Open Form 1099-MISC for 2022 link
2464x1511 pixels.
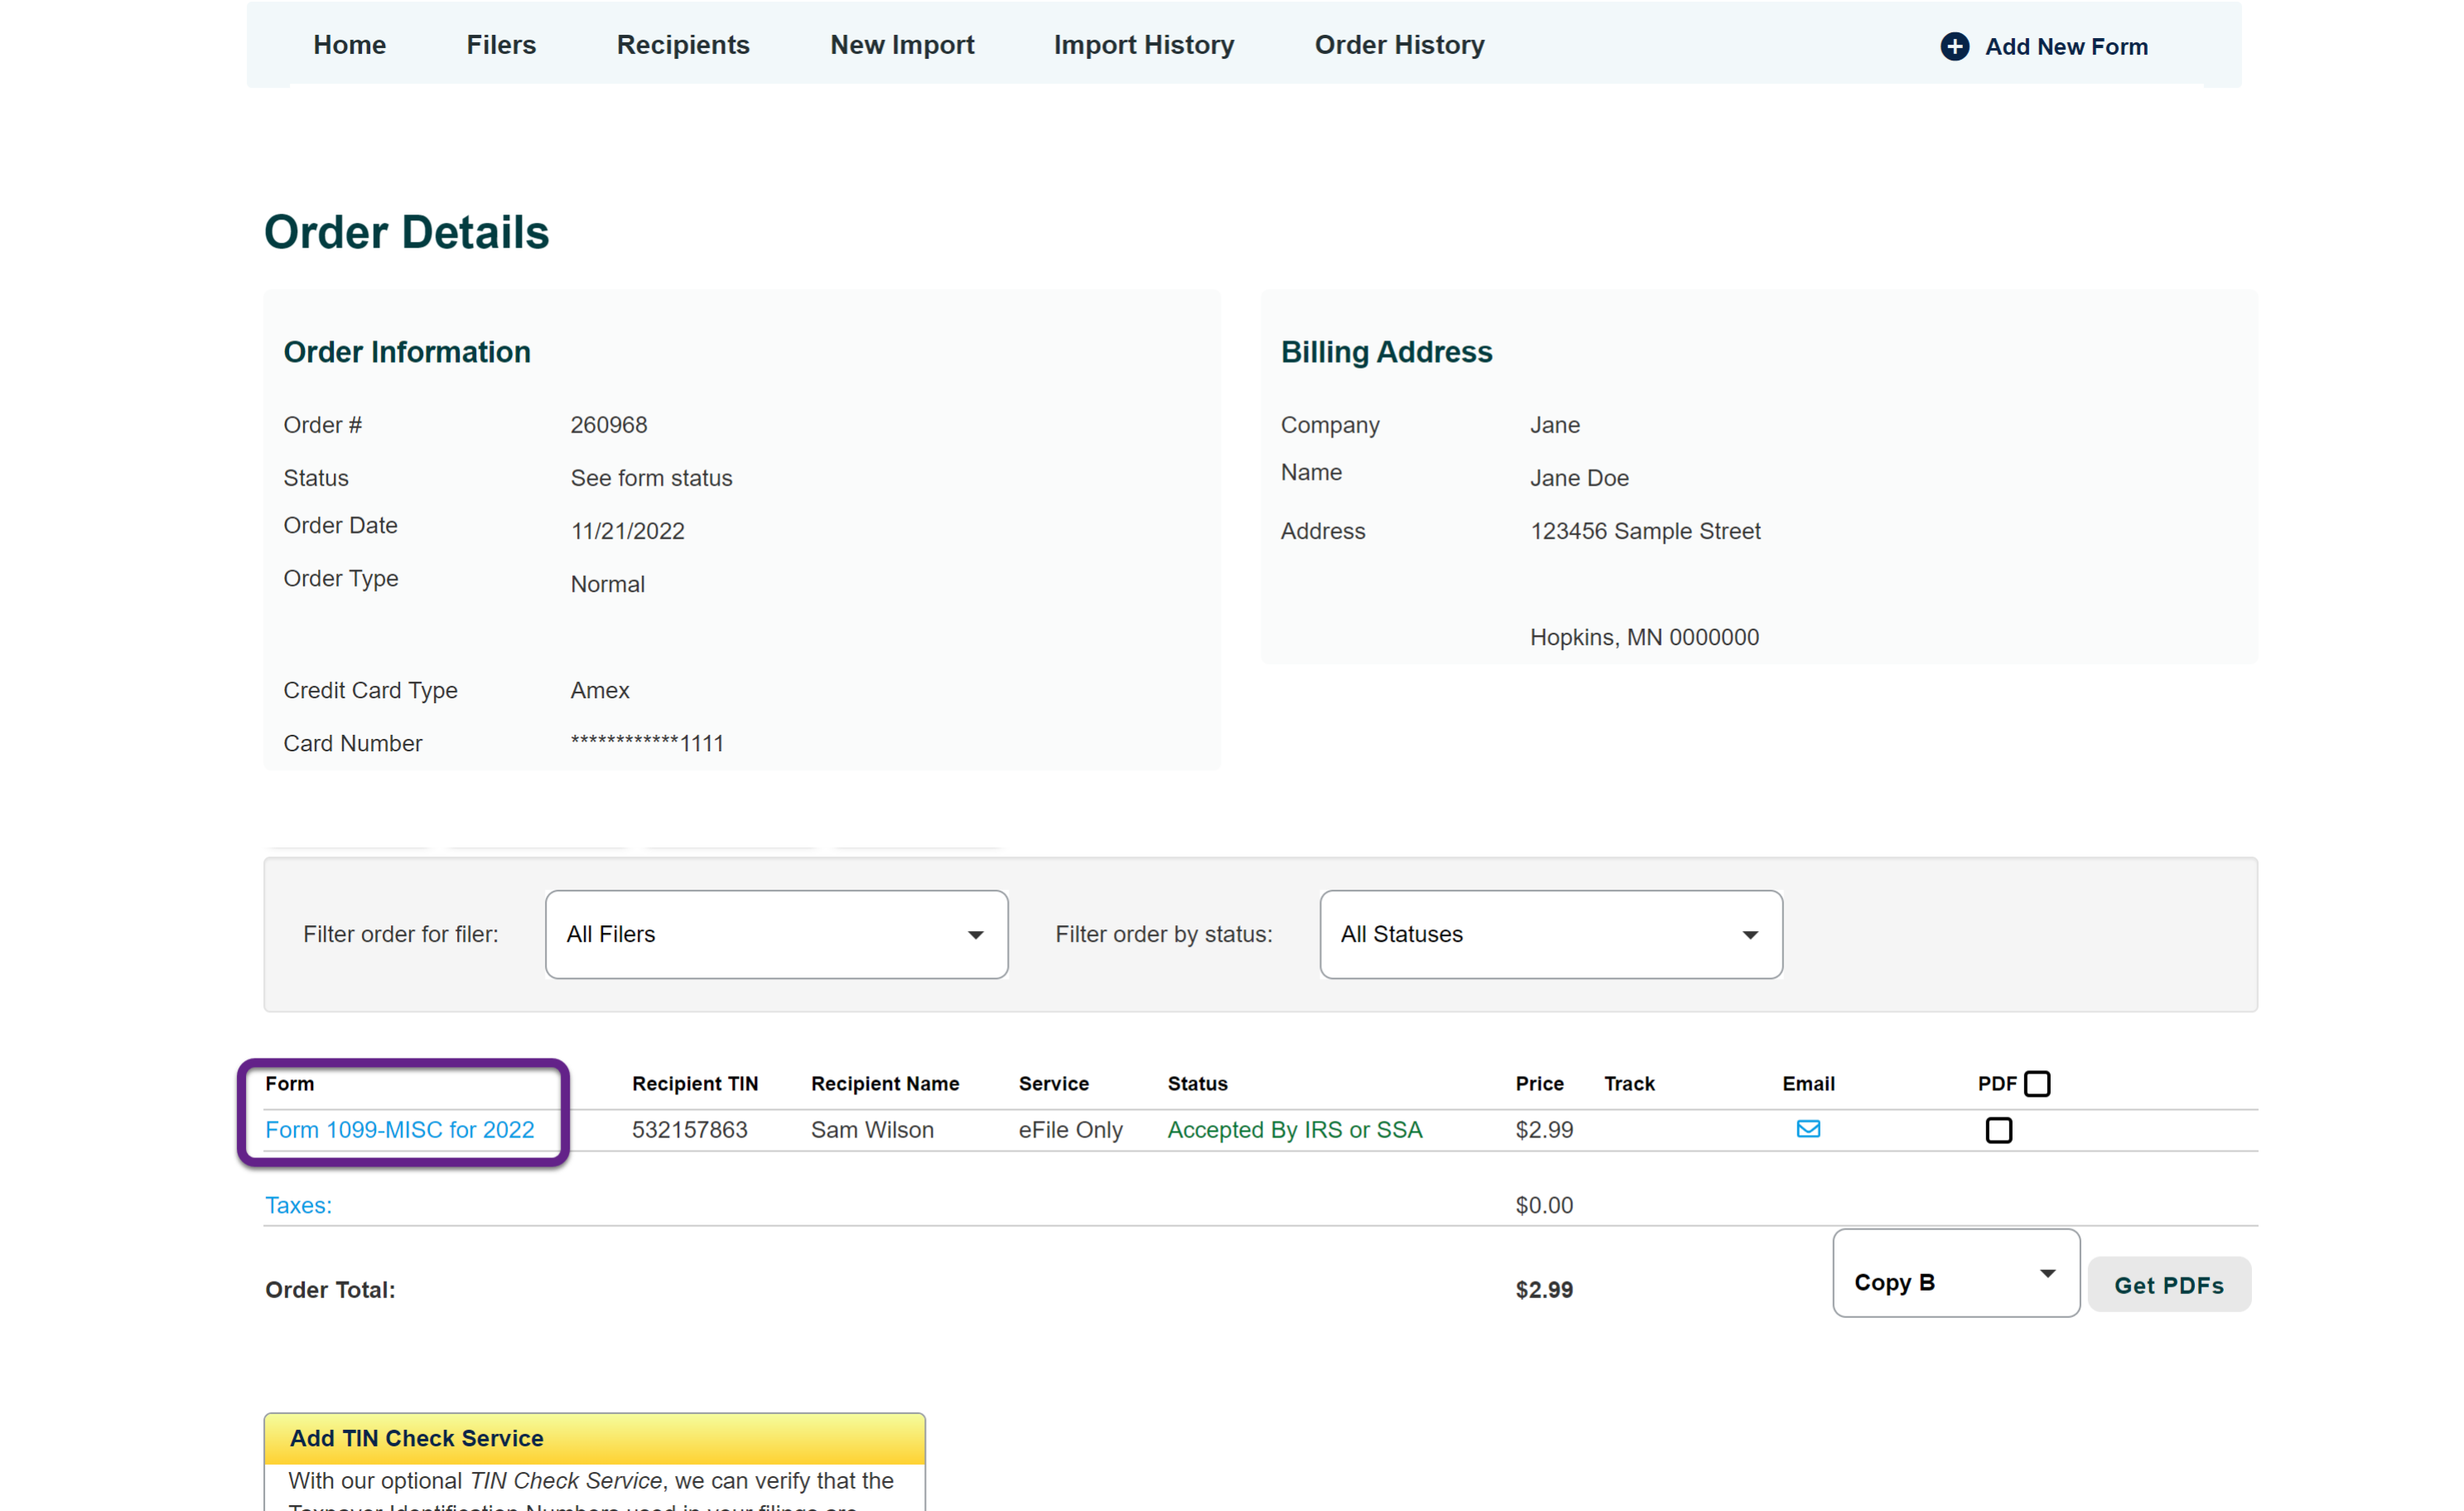(399, 1130)
